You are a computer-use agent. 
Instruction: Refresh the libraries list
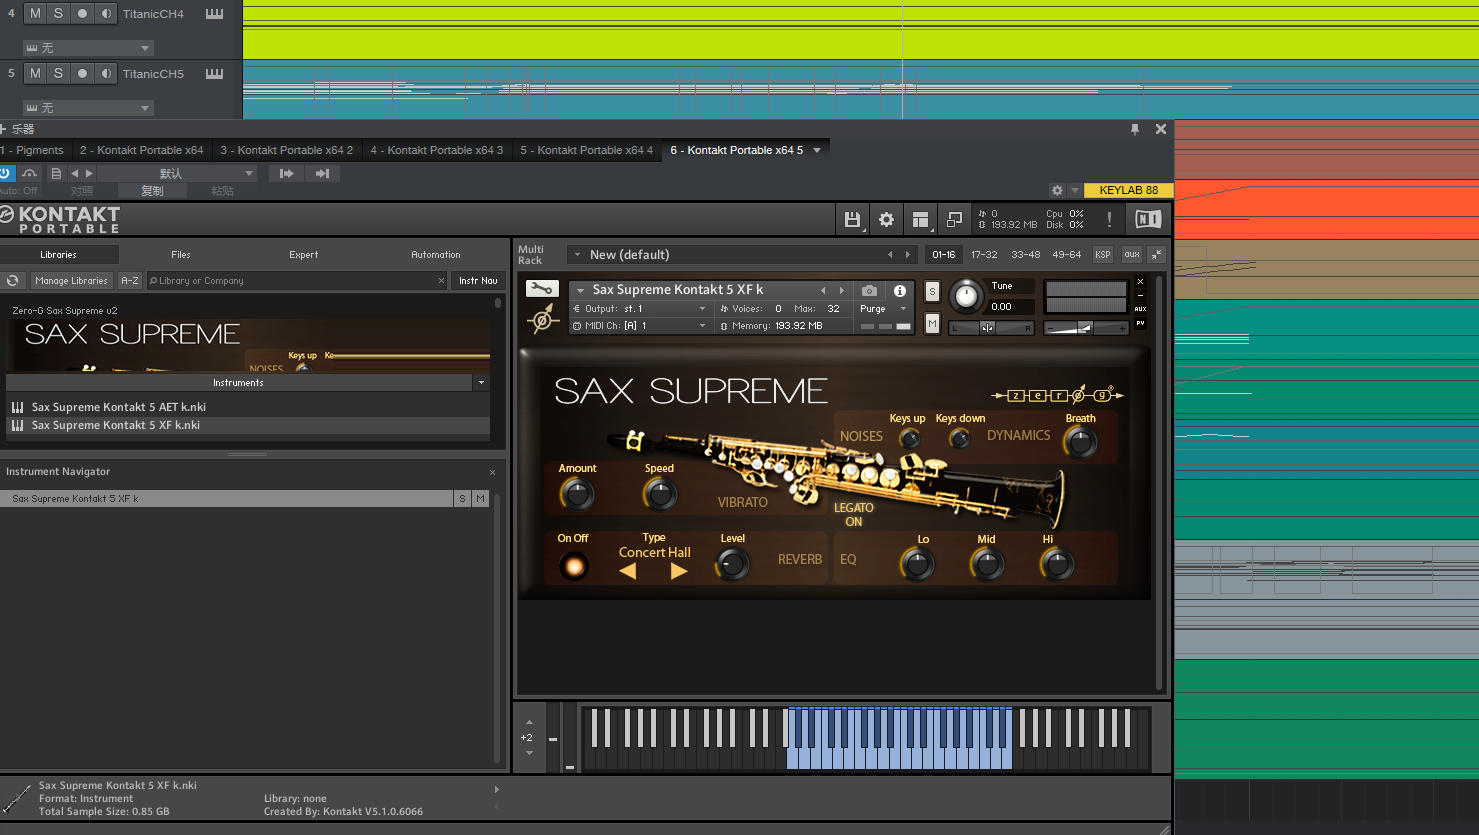13,281
